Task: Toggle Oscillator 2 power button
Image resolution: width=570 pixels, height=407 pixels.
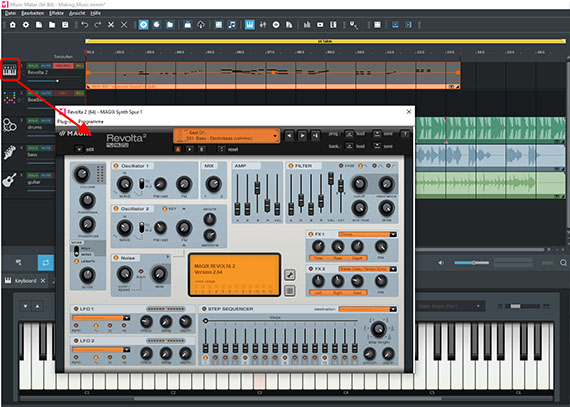Action: click(116, 209)
